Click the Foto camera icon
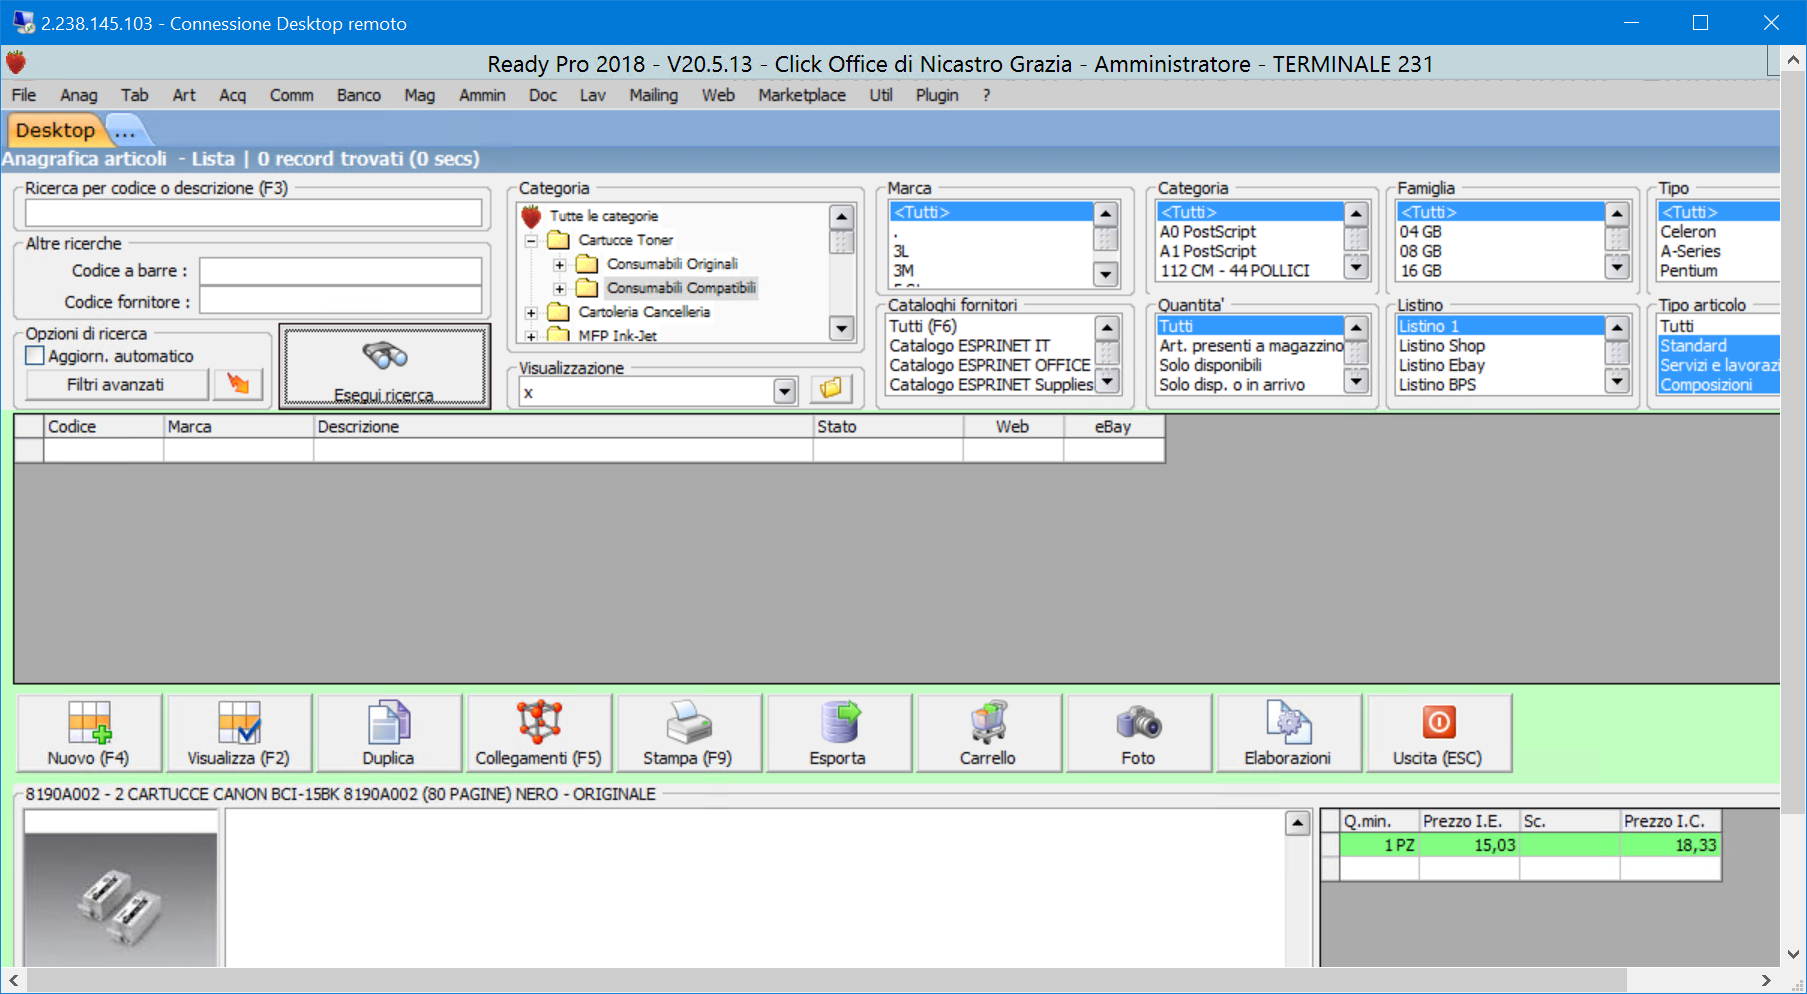 [1139, 722]
